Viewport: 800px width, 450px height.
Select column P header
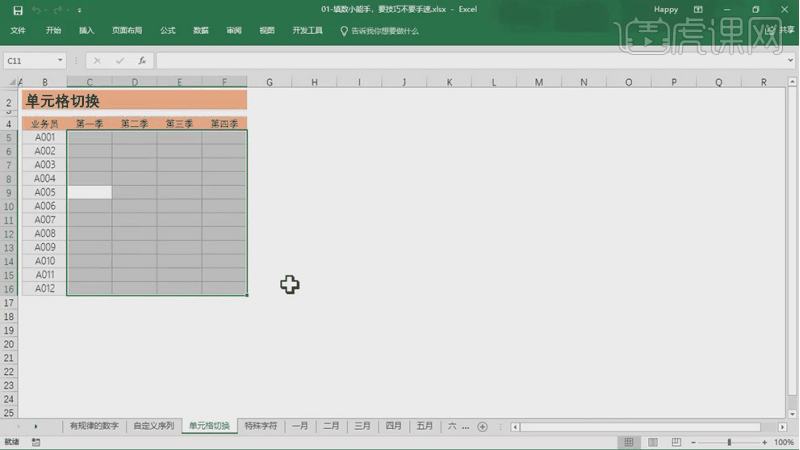click(x=673, y=82)
